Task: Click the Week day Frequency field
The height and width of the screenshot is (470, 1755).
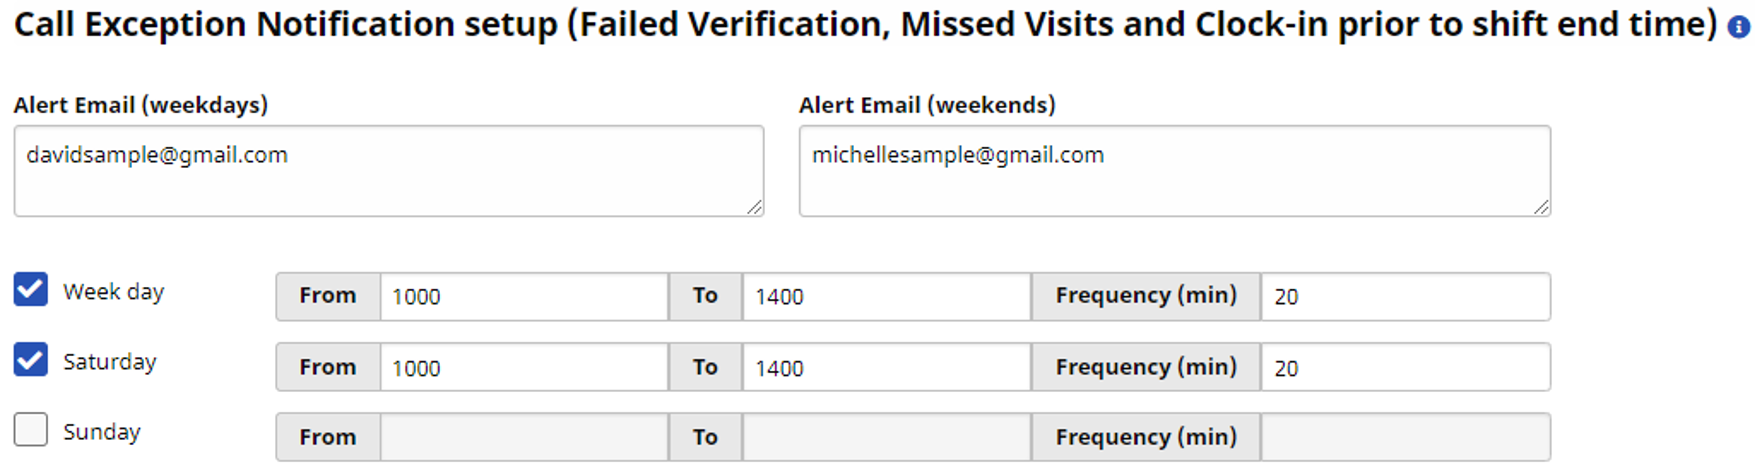Action: coord(1404,297)
